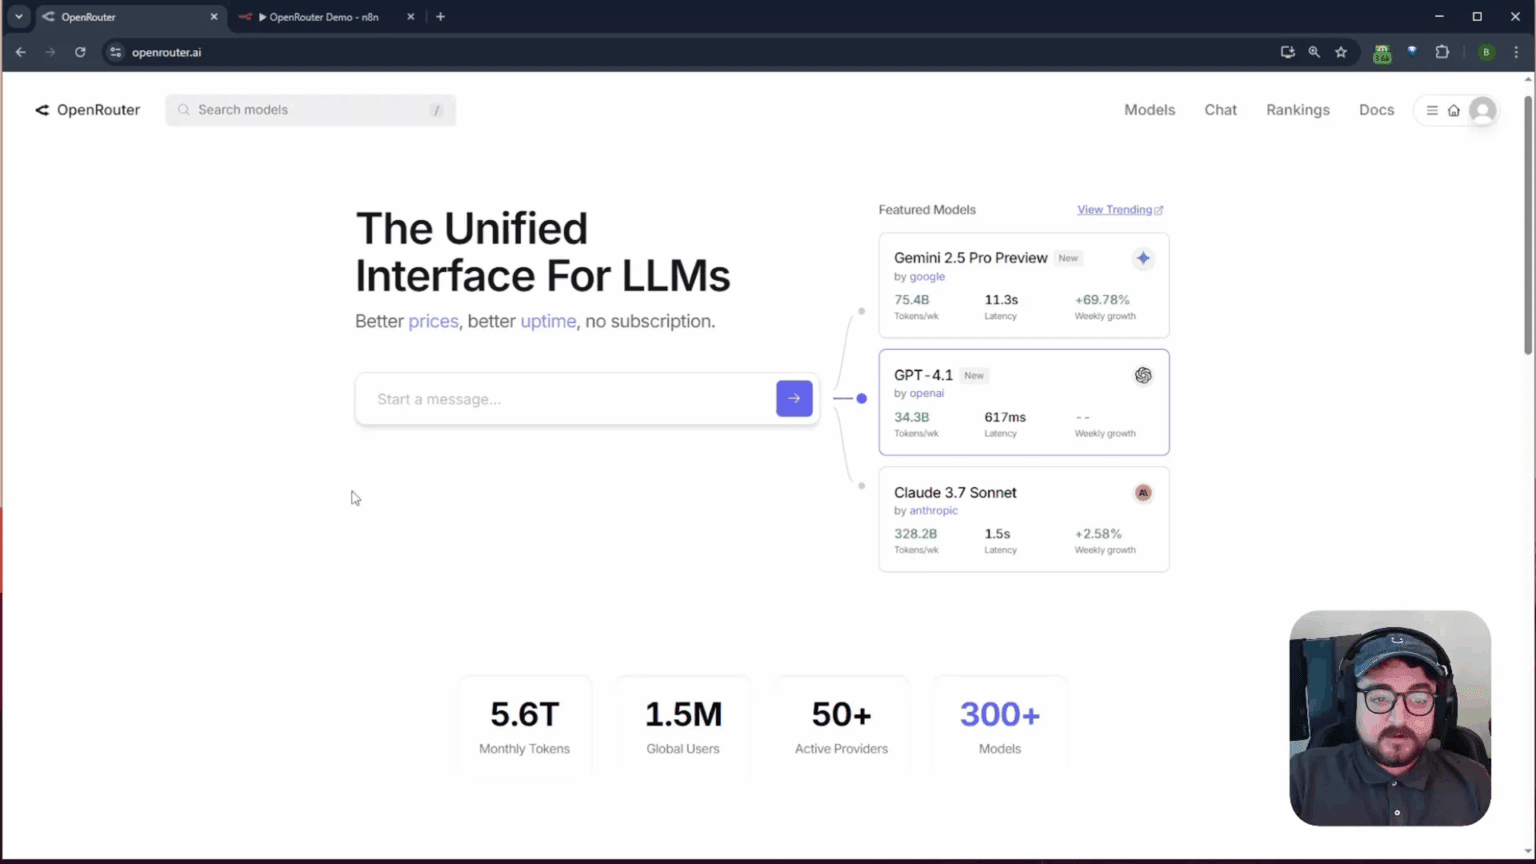The width and height of the screenshot is (1536, 864).
Task: Open the browser extensions puzzle icon
Action: coord(1442,52)
